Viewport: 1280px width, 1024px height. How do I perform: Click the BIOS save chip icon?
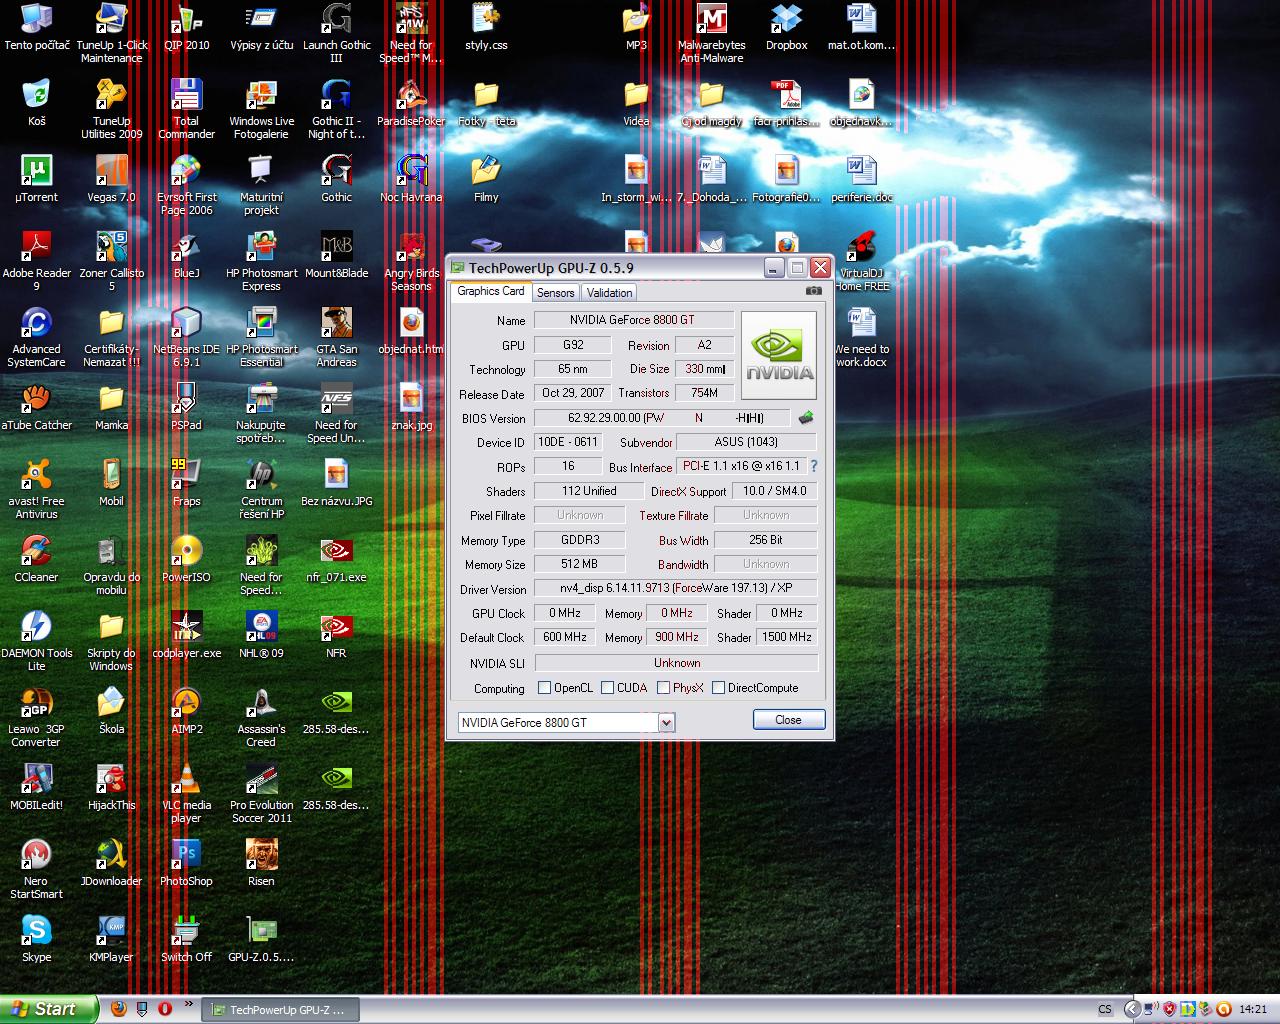pyautogui.click(x=806, y=418)
